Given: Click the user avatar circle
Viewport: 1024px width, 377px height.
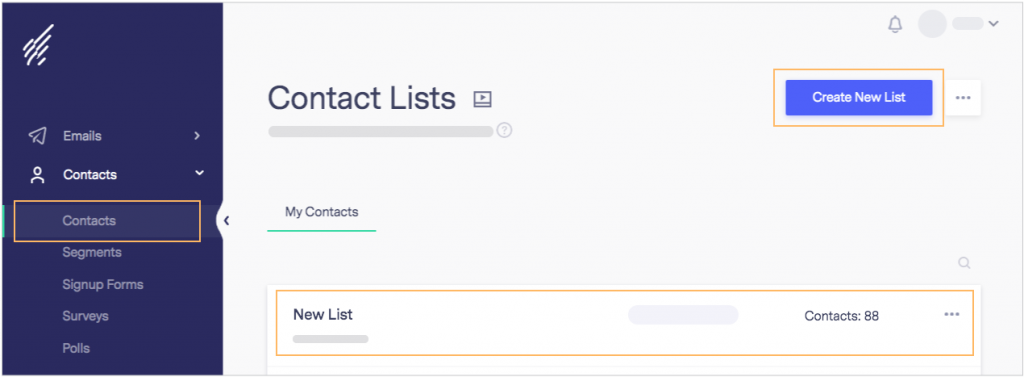Looking at the screenshot, I should [x=932, y=24].
